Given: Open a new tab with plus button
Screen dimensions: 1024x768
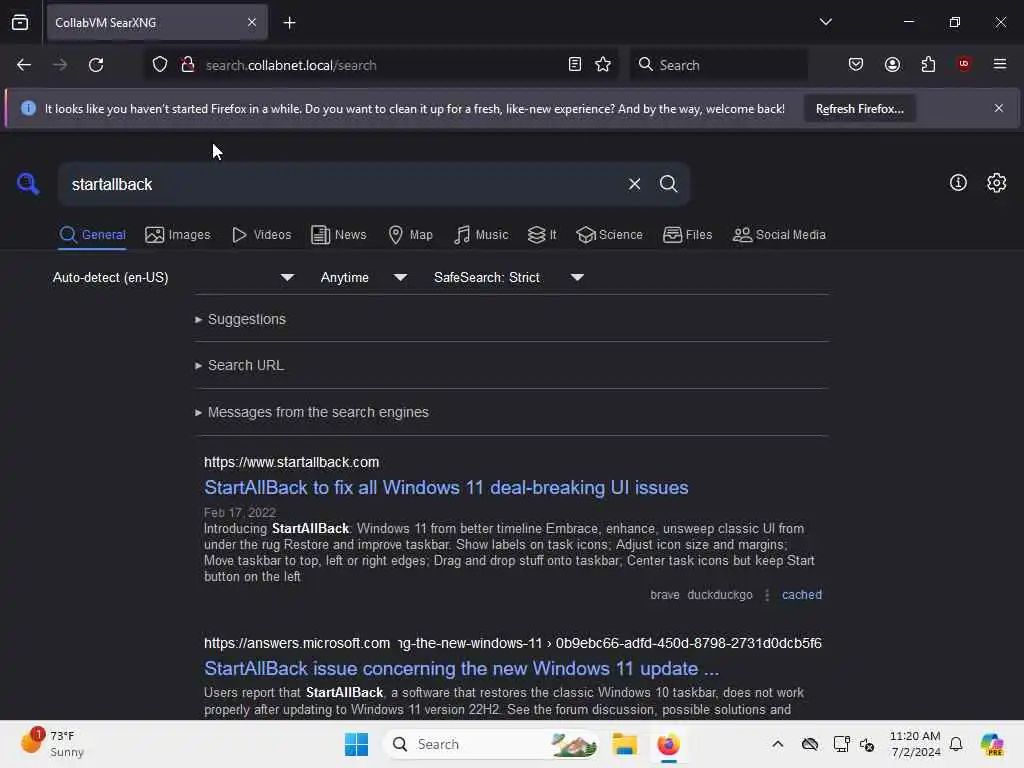Looking at the screenshot, I should 289,22.
